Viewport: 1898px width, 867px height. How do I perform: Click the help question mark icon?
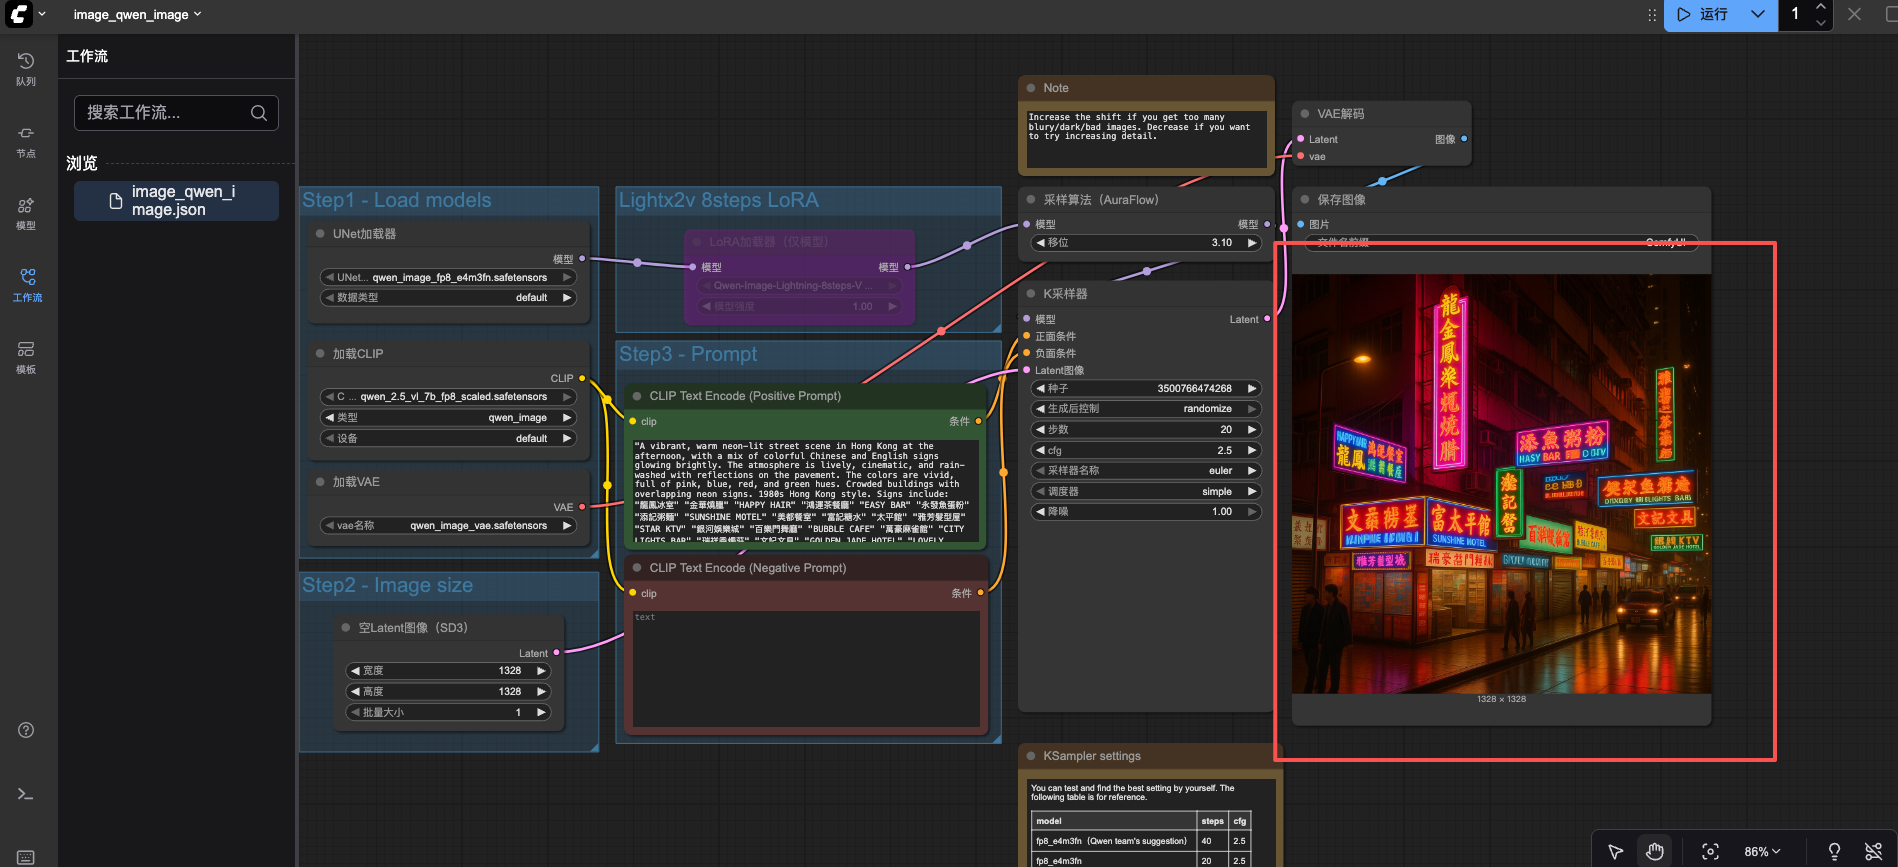[x=26, y=730]
